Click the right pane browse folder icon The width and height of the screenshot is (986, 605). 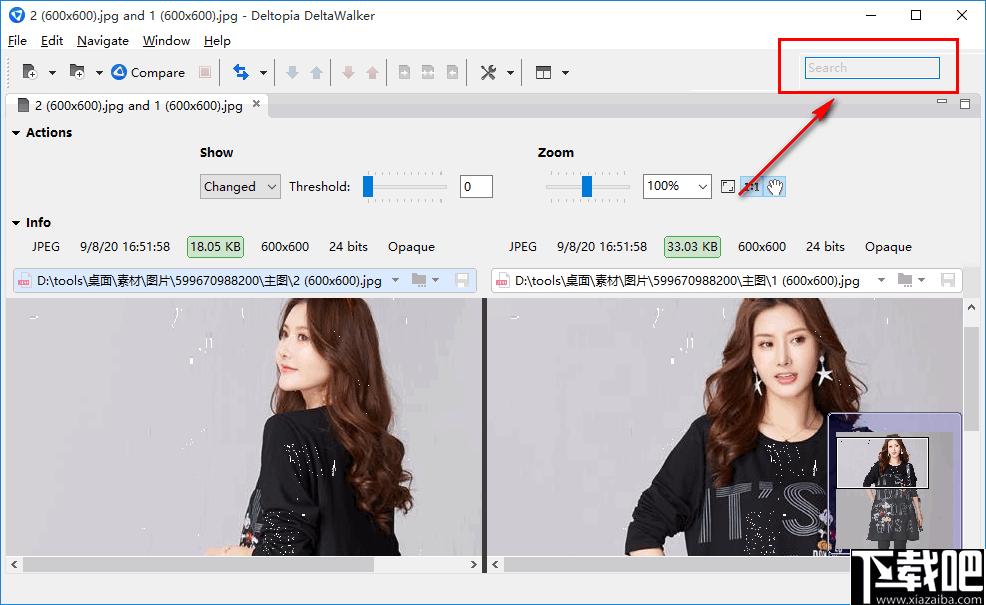(x=905, y=280)
